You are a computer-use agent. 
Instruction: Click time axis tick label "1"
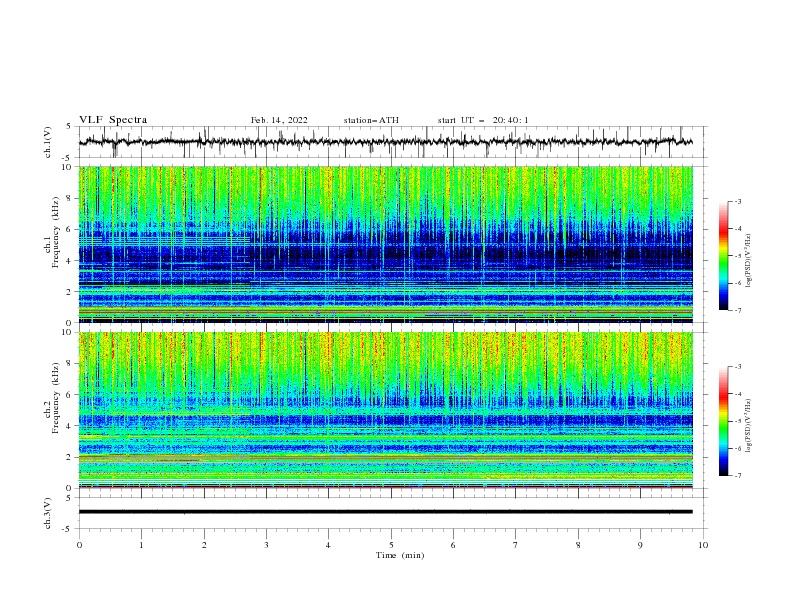141,545
